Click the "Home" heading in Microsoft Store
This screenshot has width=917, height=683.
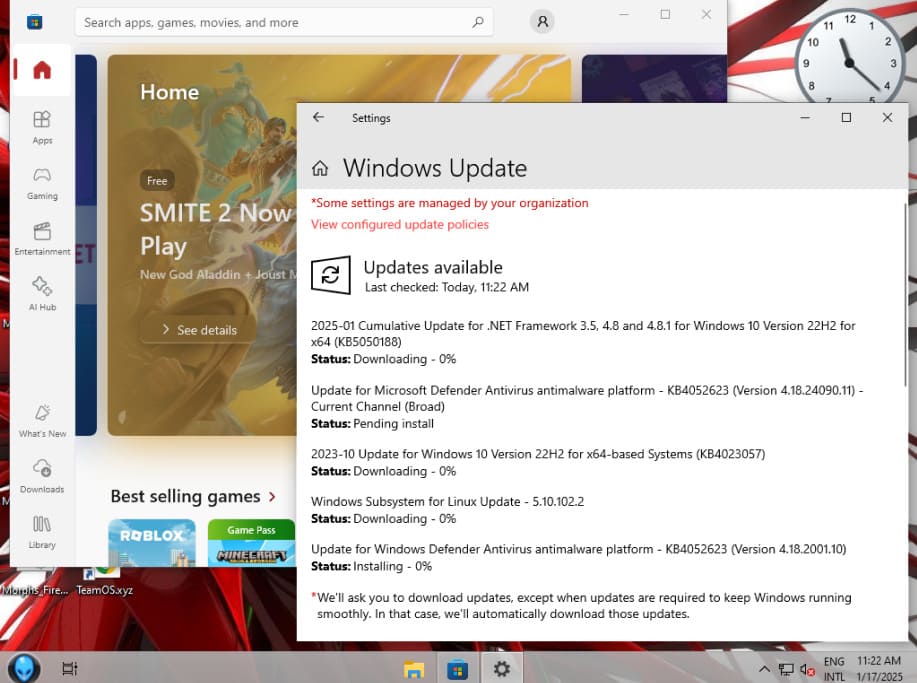pos(170,92)
